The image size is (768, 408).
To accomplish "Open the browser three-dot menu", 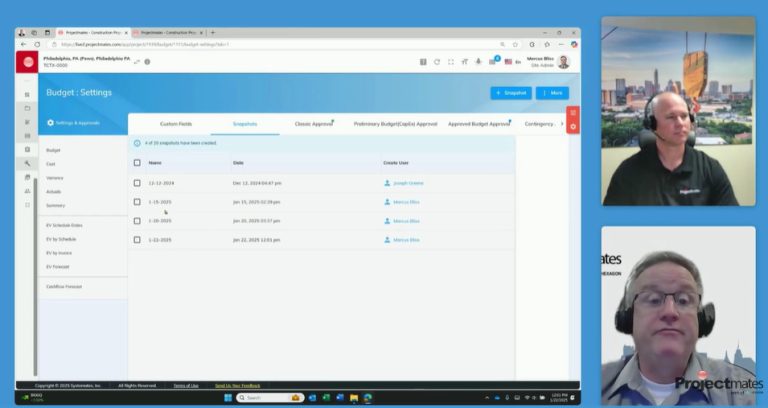I will [x=561, y=44].
